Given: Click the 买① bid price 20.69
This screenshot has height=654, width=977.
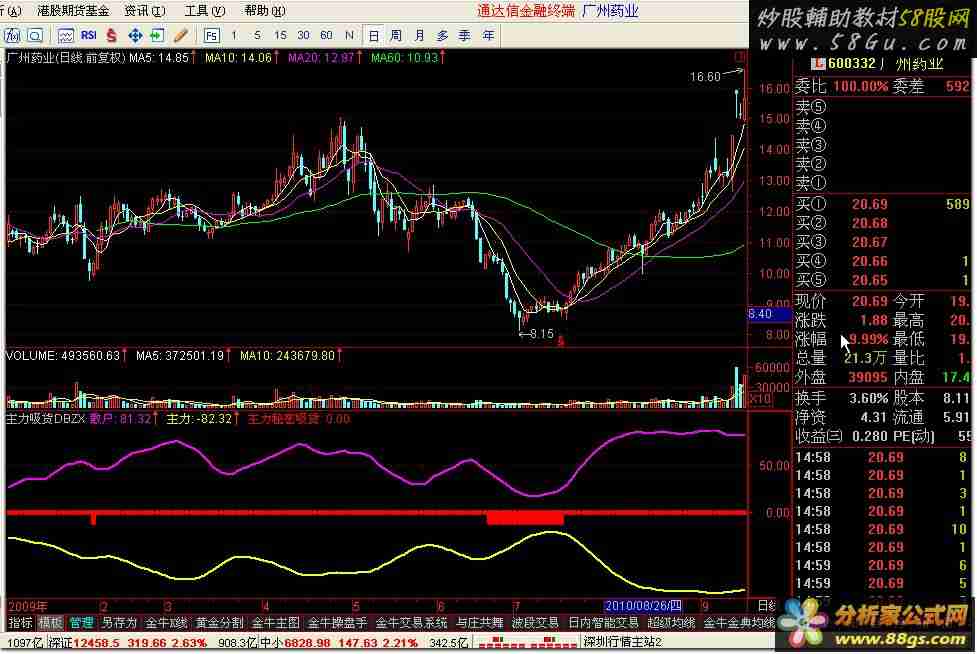Looking at the screenshot, I should [x=869, y=204].
